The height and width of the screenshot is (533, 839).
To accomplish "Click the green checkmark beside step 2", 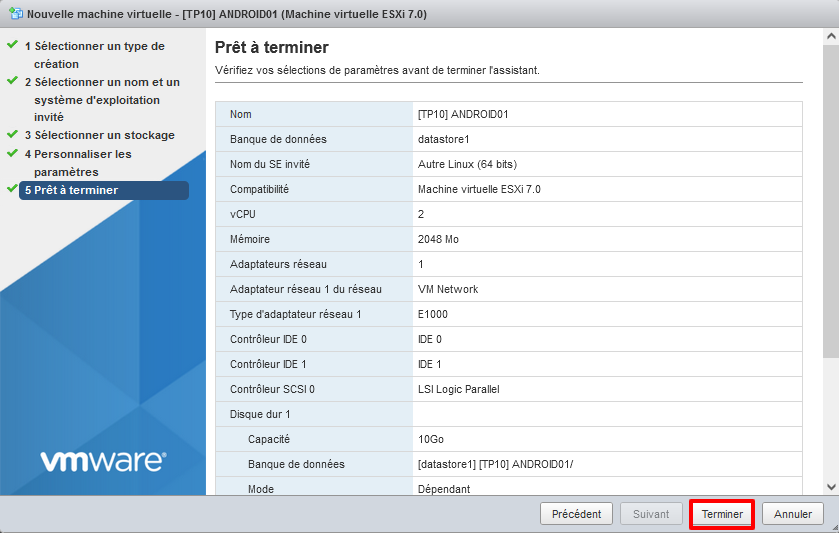I will click(x=12, y=81).
